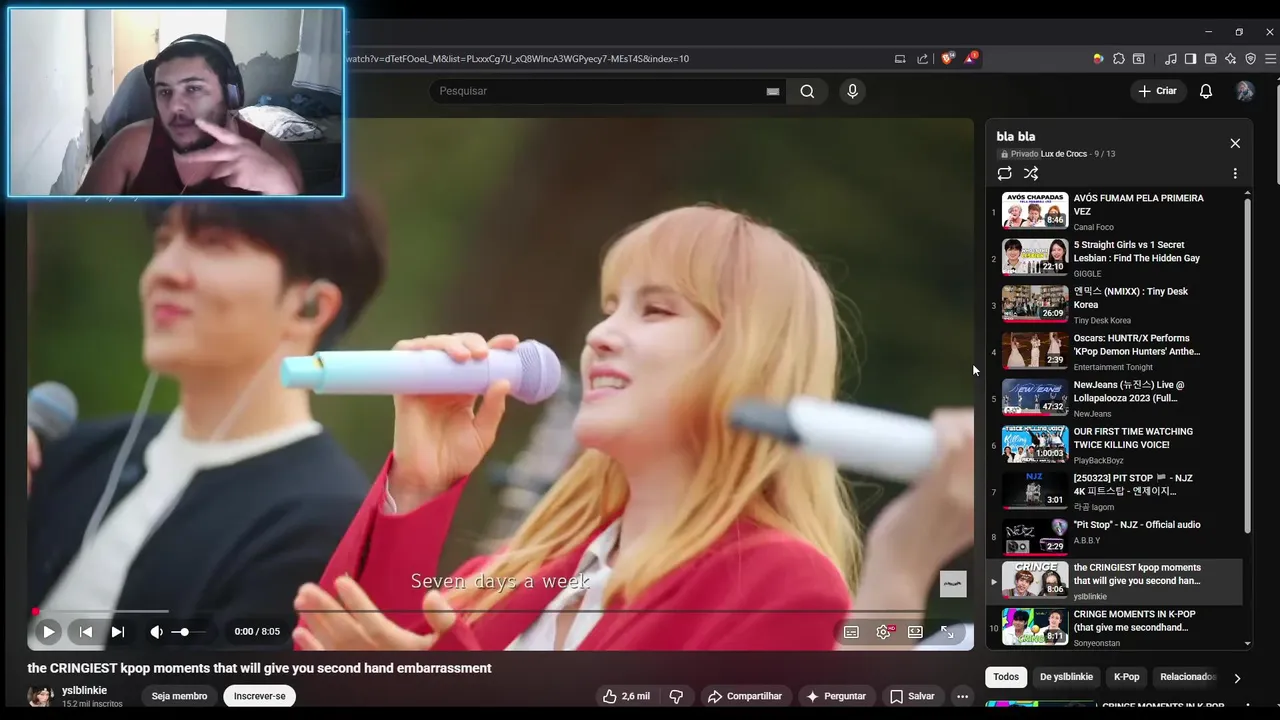1280x720 pixels.
Task: Open the Criar create menu
Action: 1158,91
